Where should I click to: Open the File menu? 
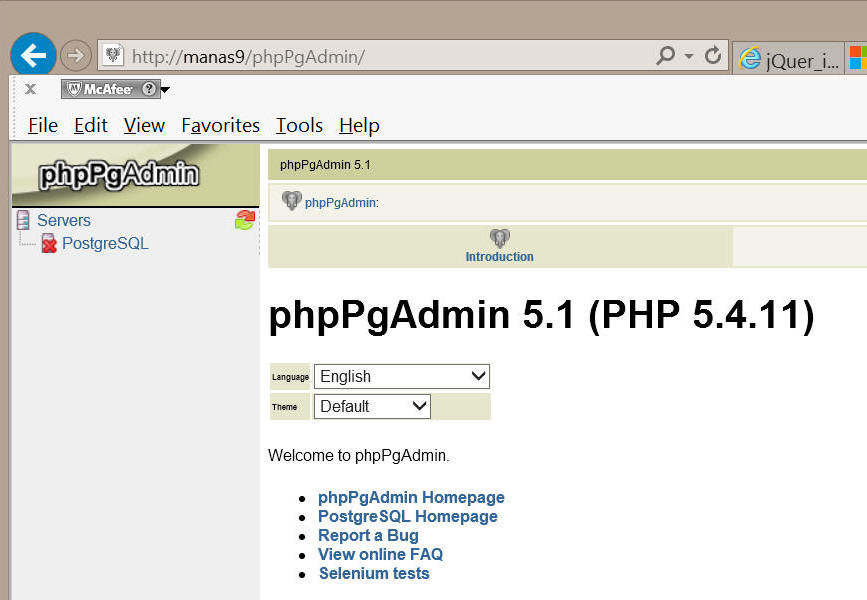pyautogui.click(x=43, y=126)
